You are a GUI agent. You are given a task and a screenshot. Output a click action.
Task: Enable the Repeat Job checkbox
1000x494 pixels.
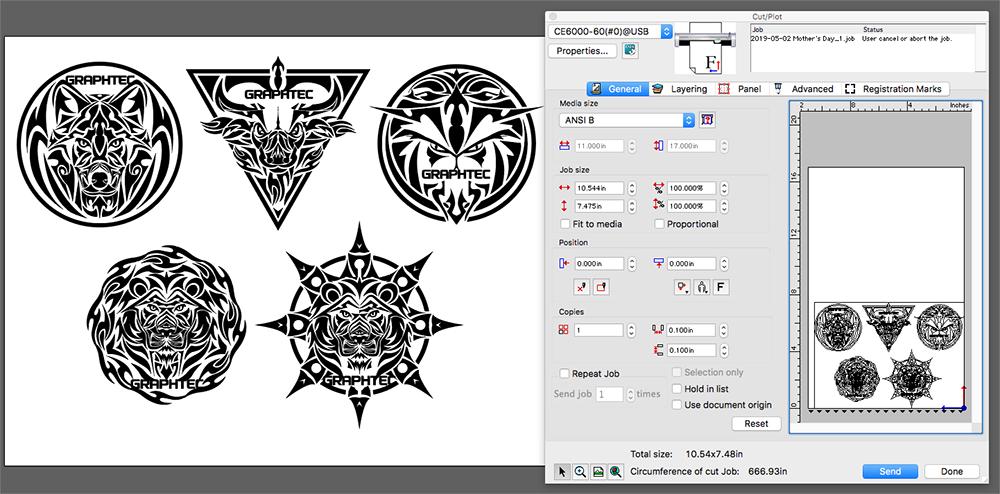click(x=564, y=374)
